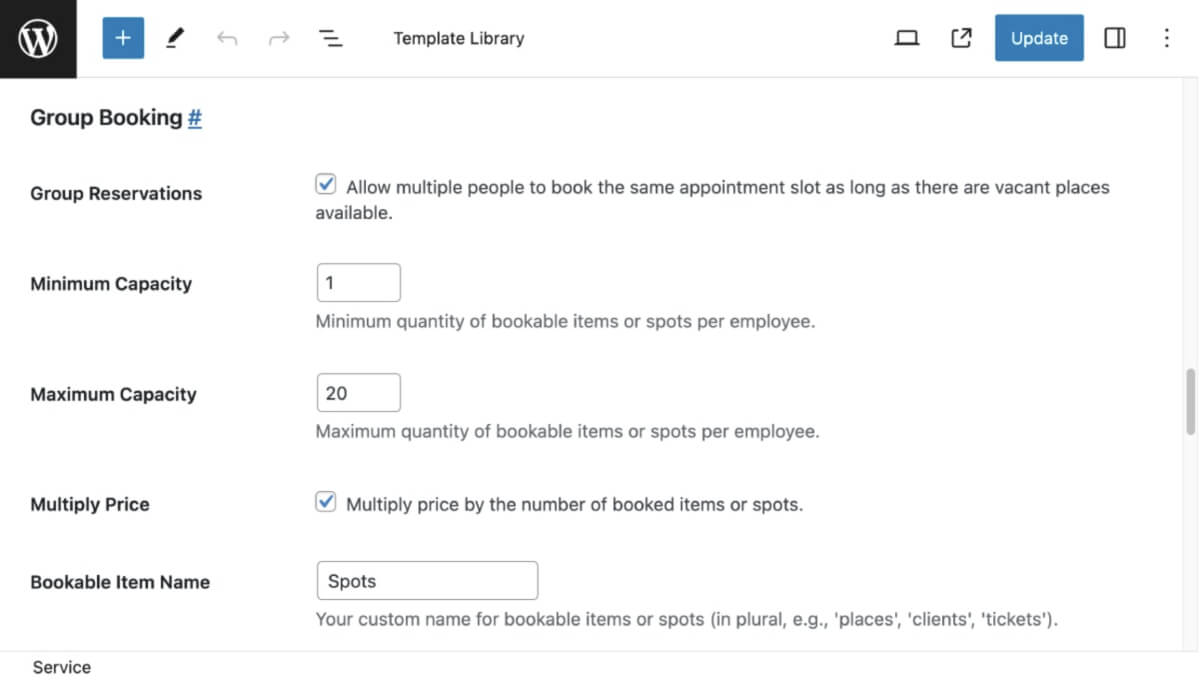The width and height of the screenshot is (1200, 685).
Task: Open the WordPress logo menu
Action: [38, 38]
